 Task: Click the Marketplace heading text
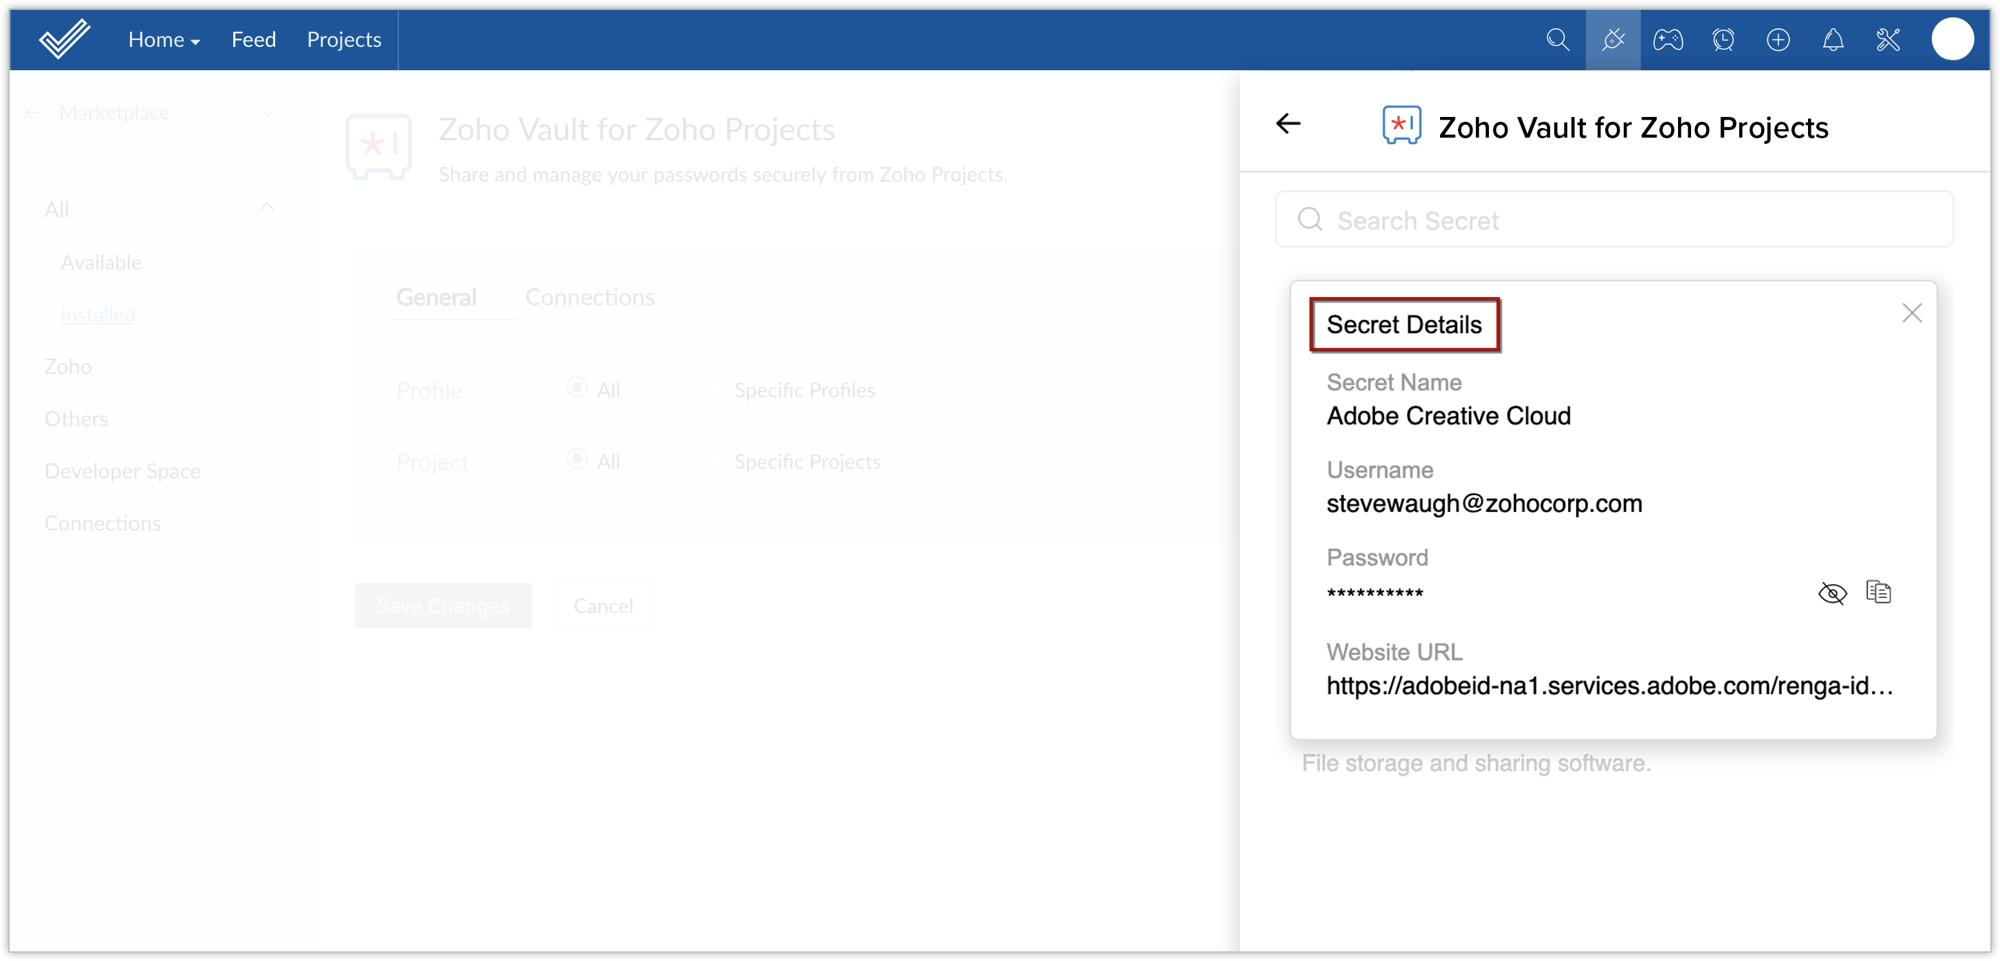[114, 113]
